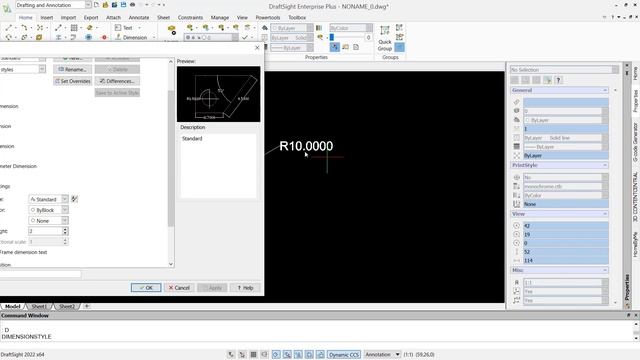This screenshot has height=360, width=640.
Task: Click the Help button in the dialog
Action: point(245,288)
